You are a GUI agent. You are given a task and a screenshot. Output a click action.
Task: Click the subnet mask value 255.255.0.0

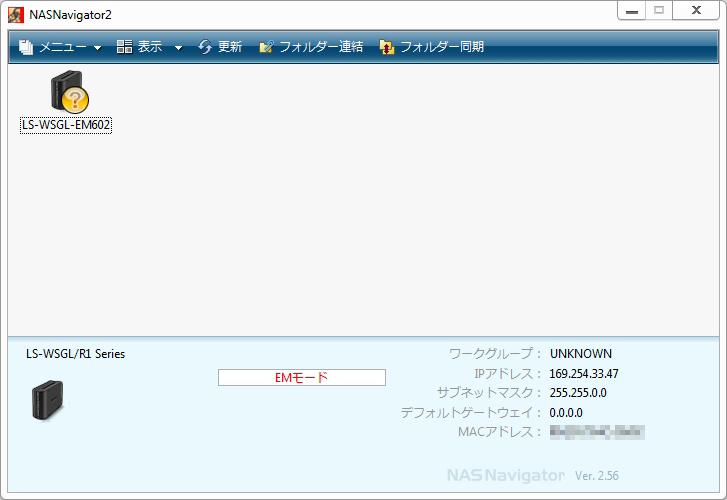(x=578, y=393)
